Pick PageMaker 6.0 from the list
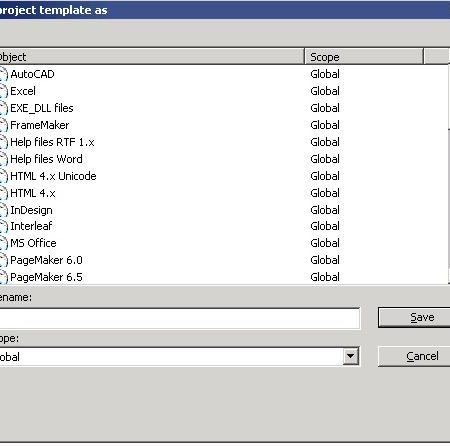The image size is (450, 446). [x=46, y=260]
